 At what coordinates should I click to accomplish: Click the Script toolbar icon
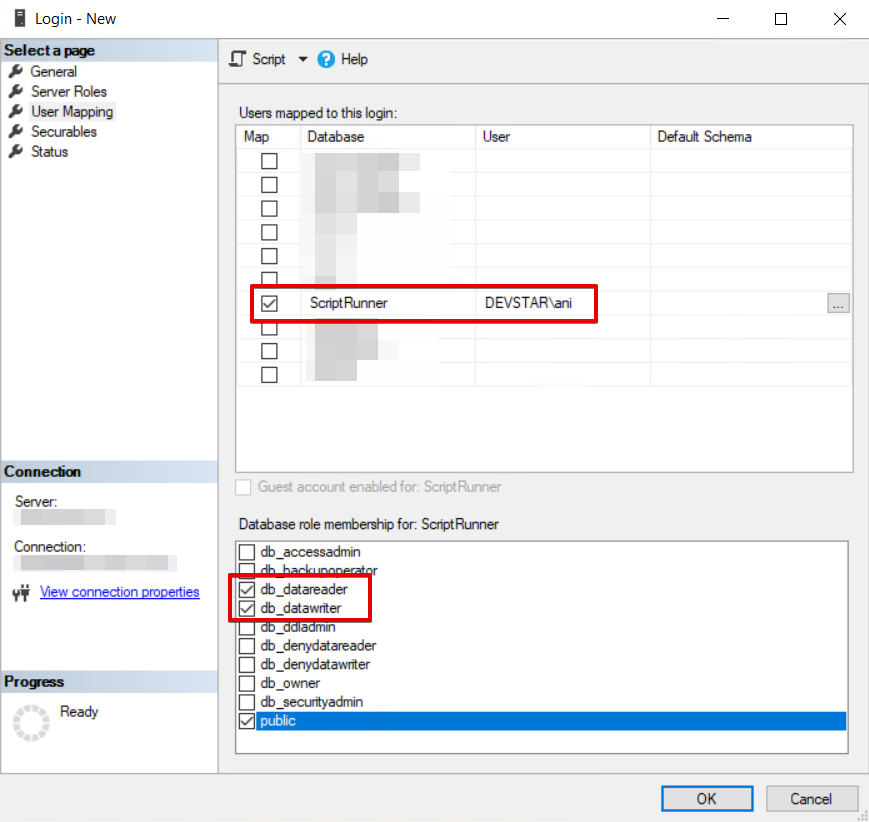click(237, 59)
